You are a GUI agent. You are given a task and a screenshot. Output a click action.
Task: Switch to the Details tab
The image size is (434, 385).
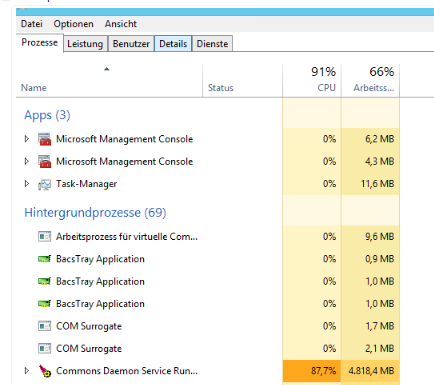coord(173,44)
